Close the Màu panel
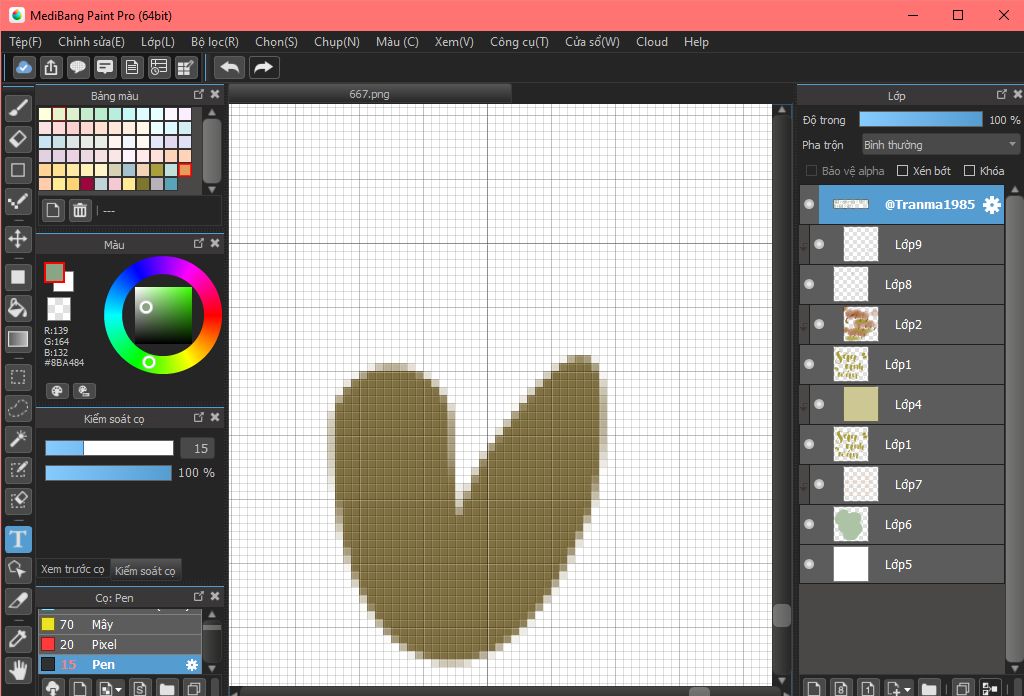1024x696 pixels. click(215, 244)
